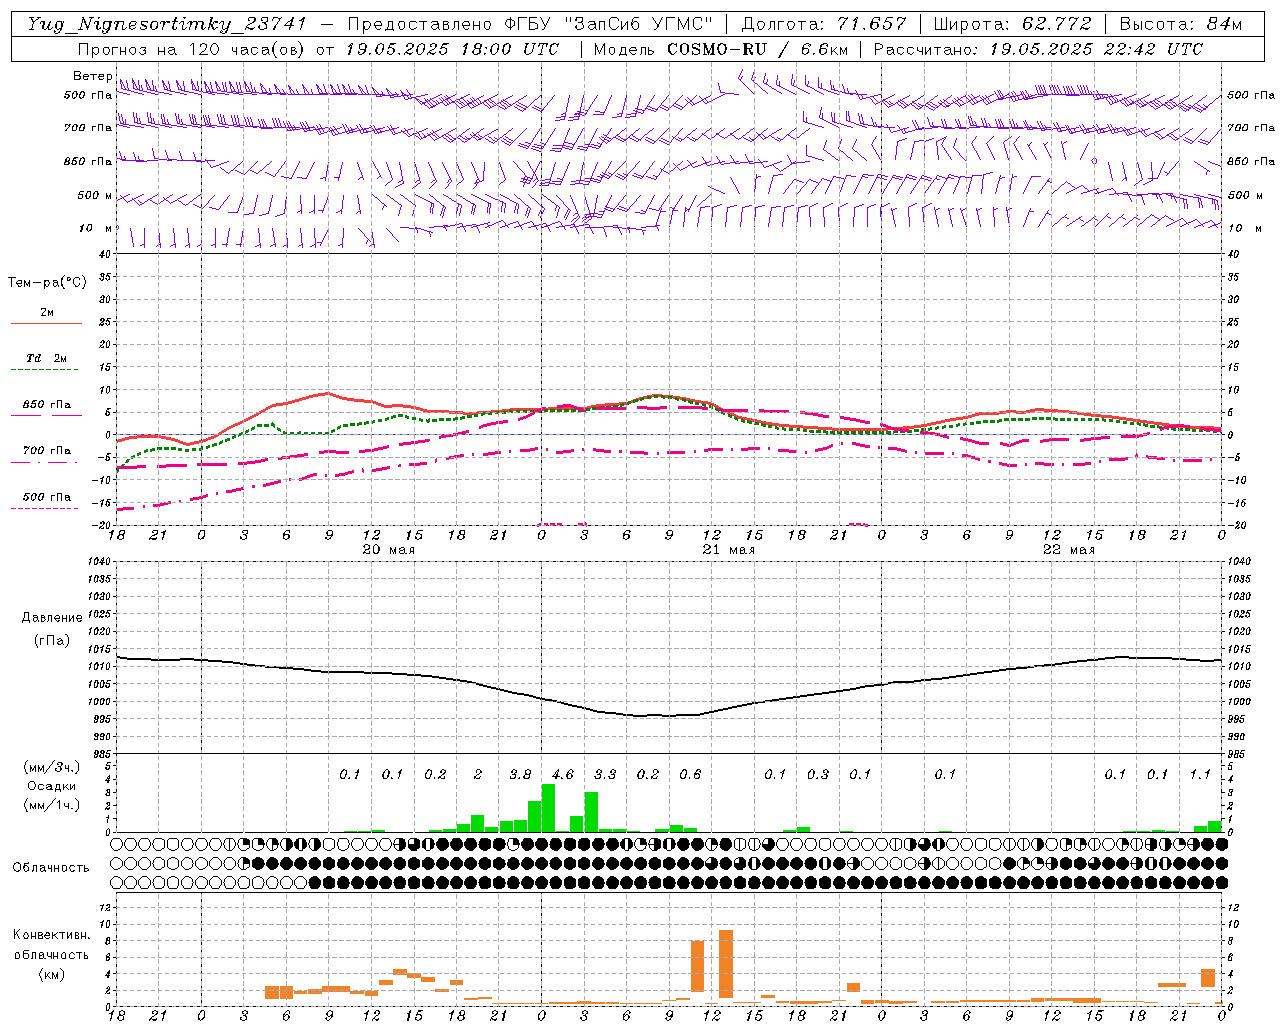Click the Высота: 84м value
Image resolution: width=1280 pixels, height=1024 pixels.
point(1180,24)
